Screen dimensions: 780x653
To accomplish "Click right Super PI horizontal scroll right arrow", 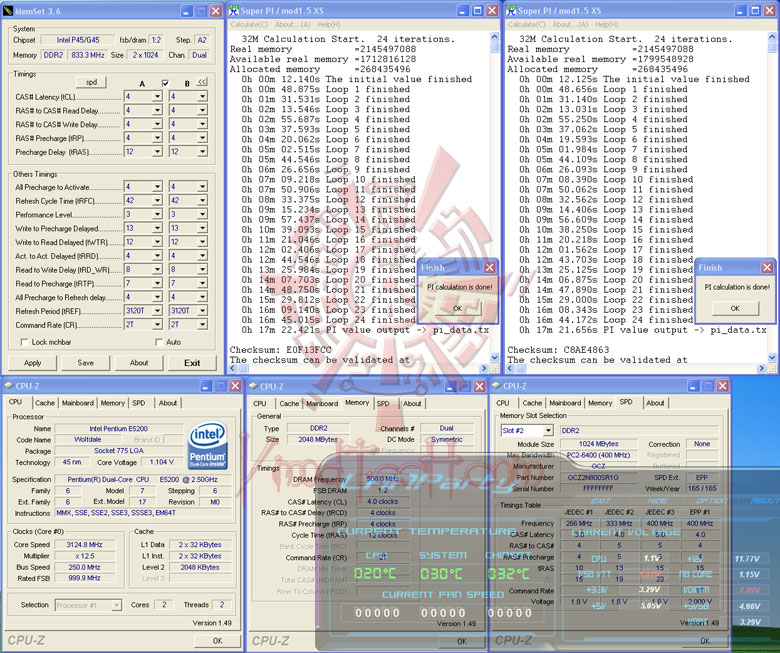I will click(761, 368).
